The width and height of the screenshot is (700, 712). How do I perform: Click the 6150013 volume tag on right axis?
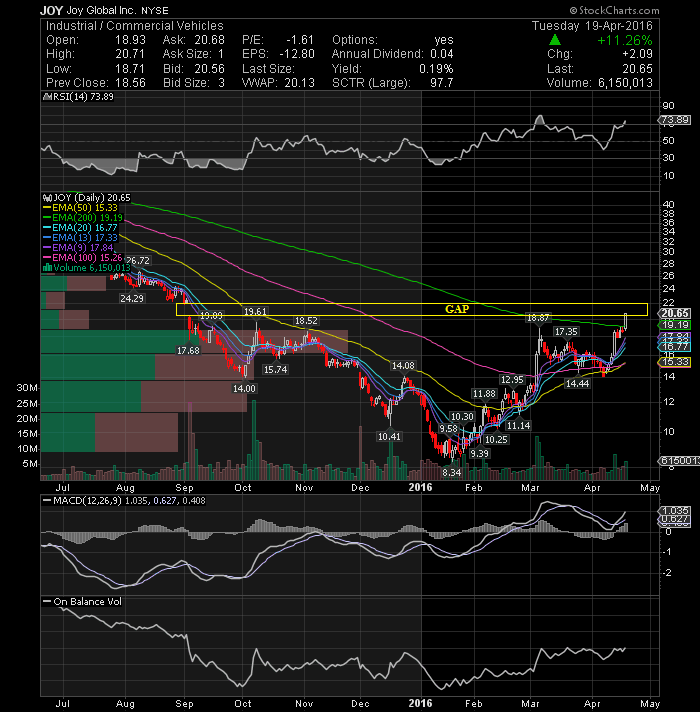pyautogui.click(x=679, y=460)
